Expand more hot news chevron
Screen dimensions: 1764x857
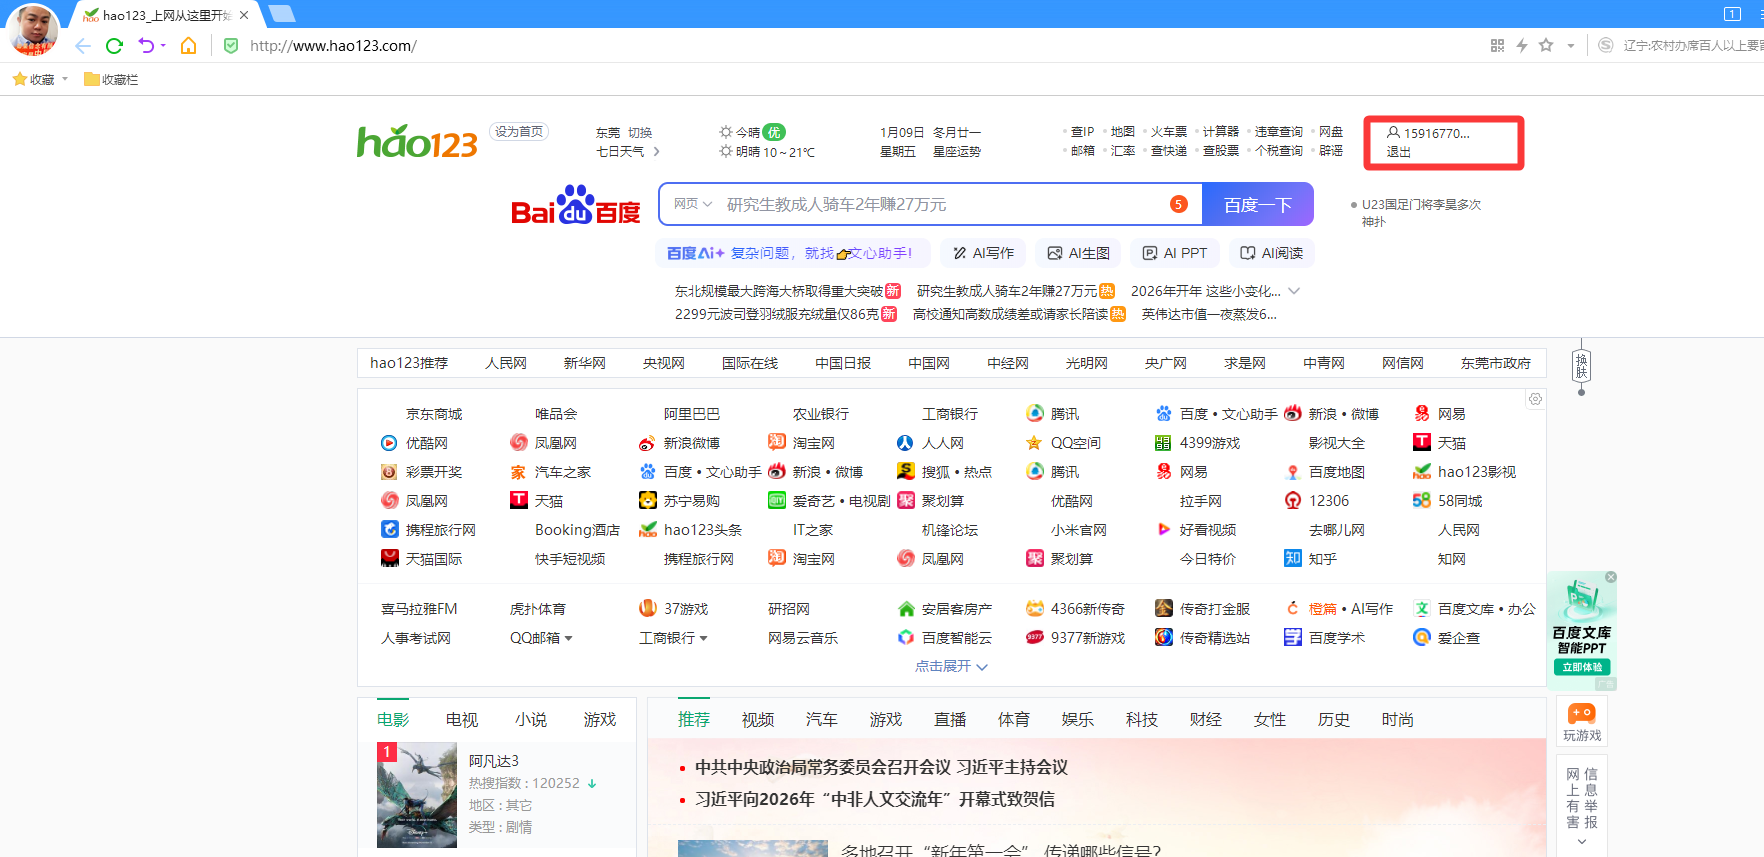tap(1294, 291)
